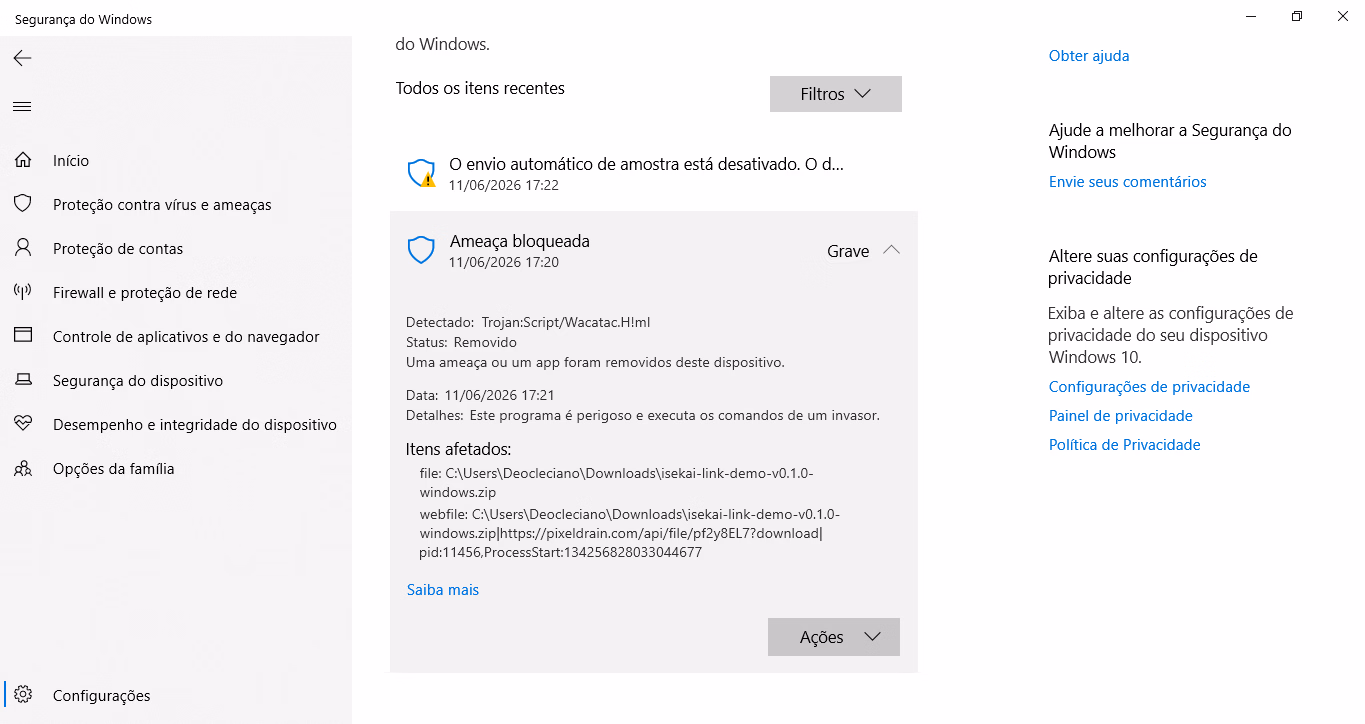Click the Início home icon
The width and height of the screenshot is (1365, 724).
(22, 160)
